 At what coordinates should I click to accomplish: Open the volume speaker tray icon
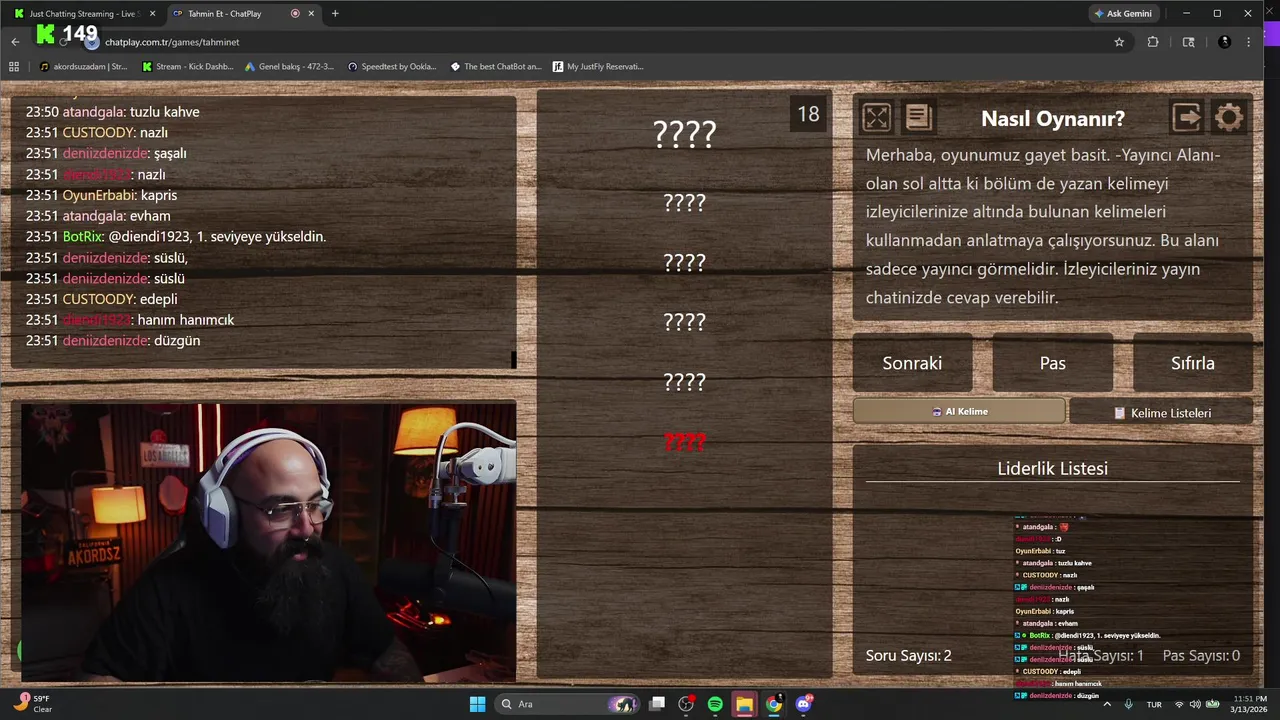(1195, 704)
